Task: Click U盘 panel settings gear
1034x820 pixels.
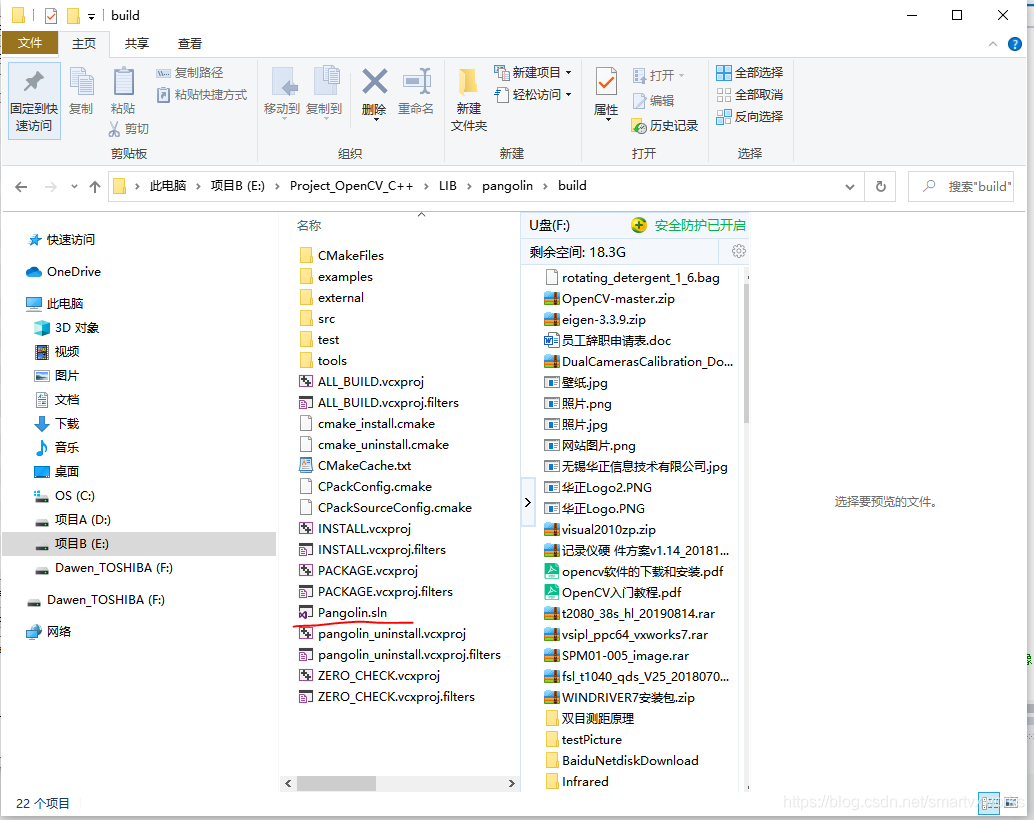Action: click(739, 251)
